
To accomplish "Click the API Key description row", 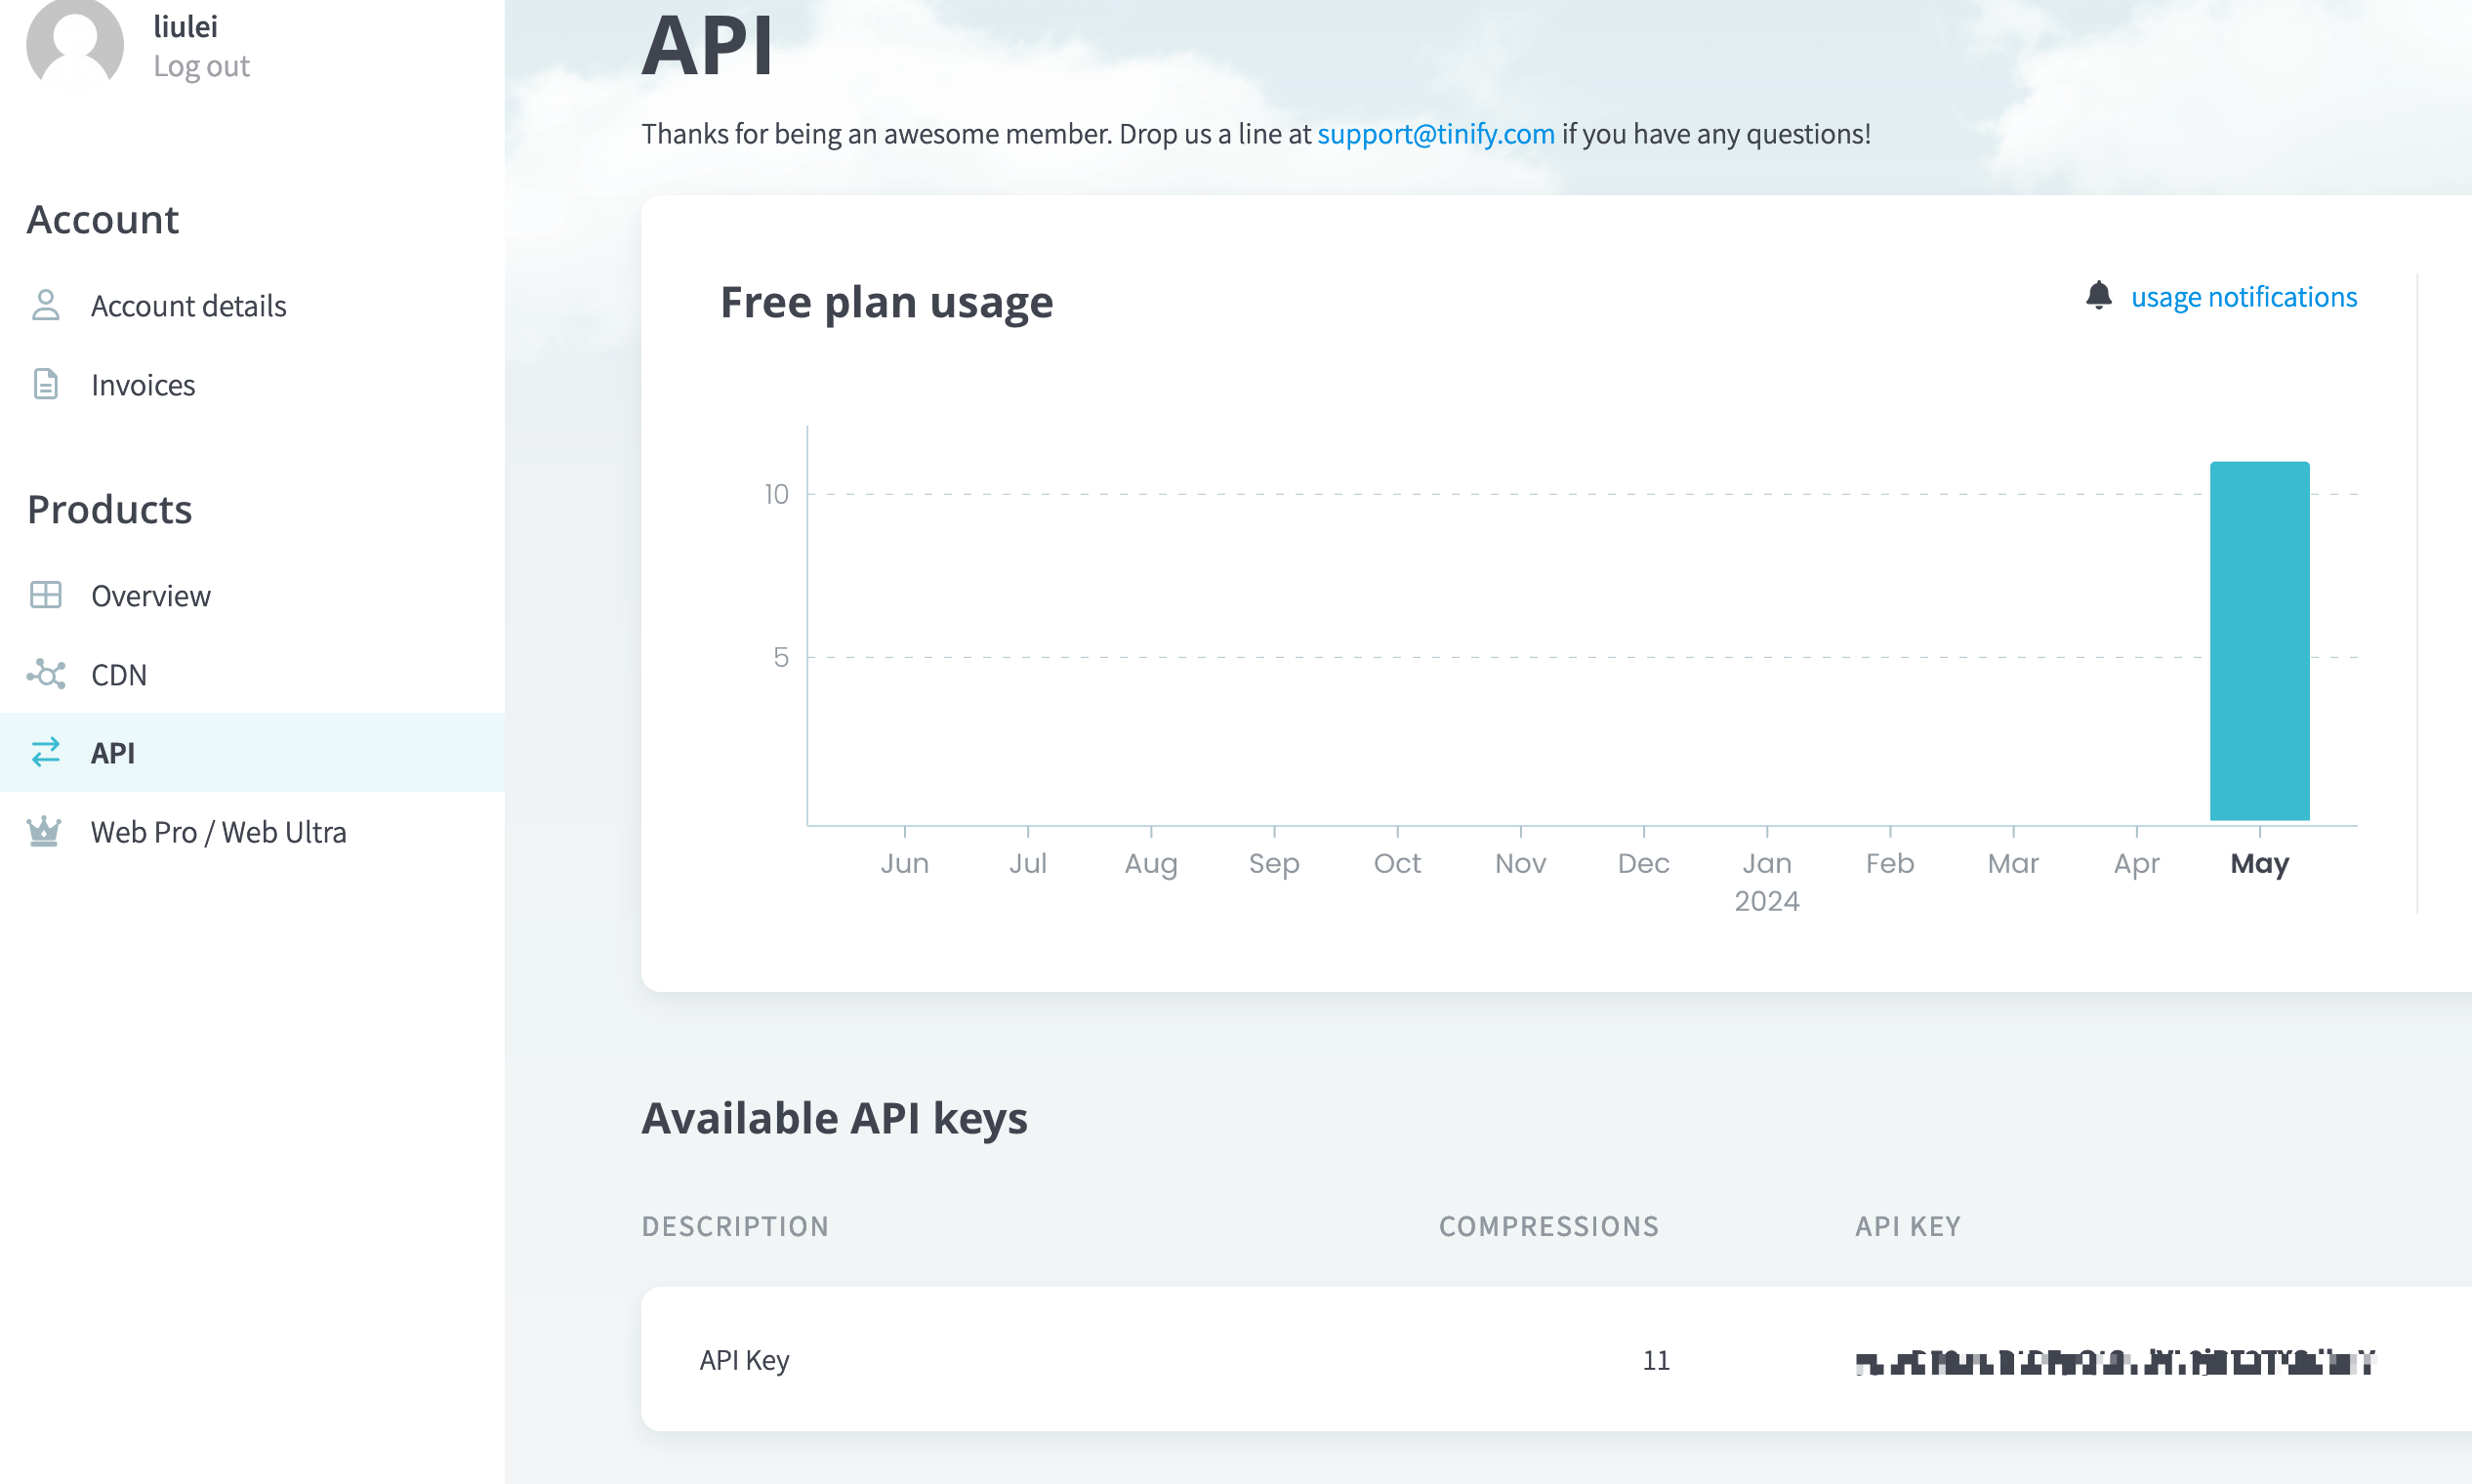I will [744, 1360].
